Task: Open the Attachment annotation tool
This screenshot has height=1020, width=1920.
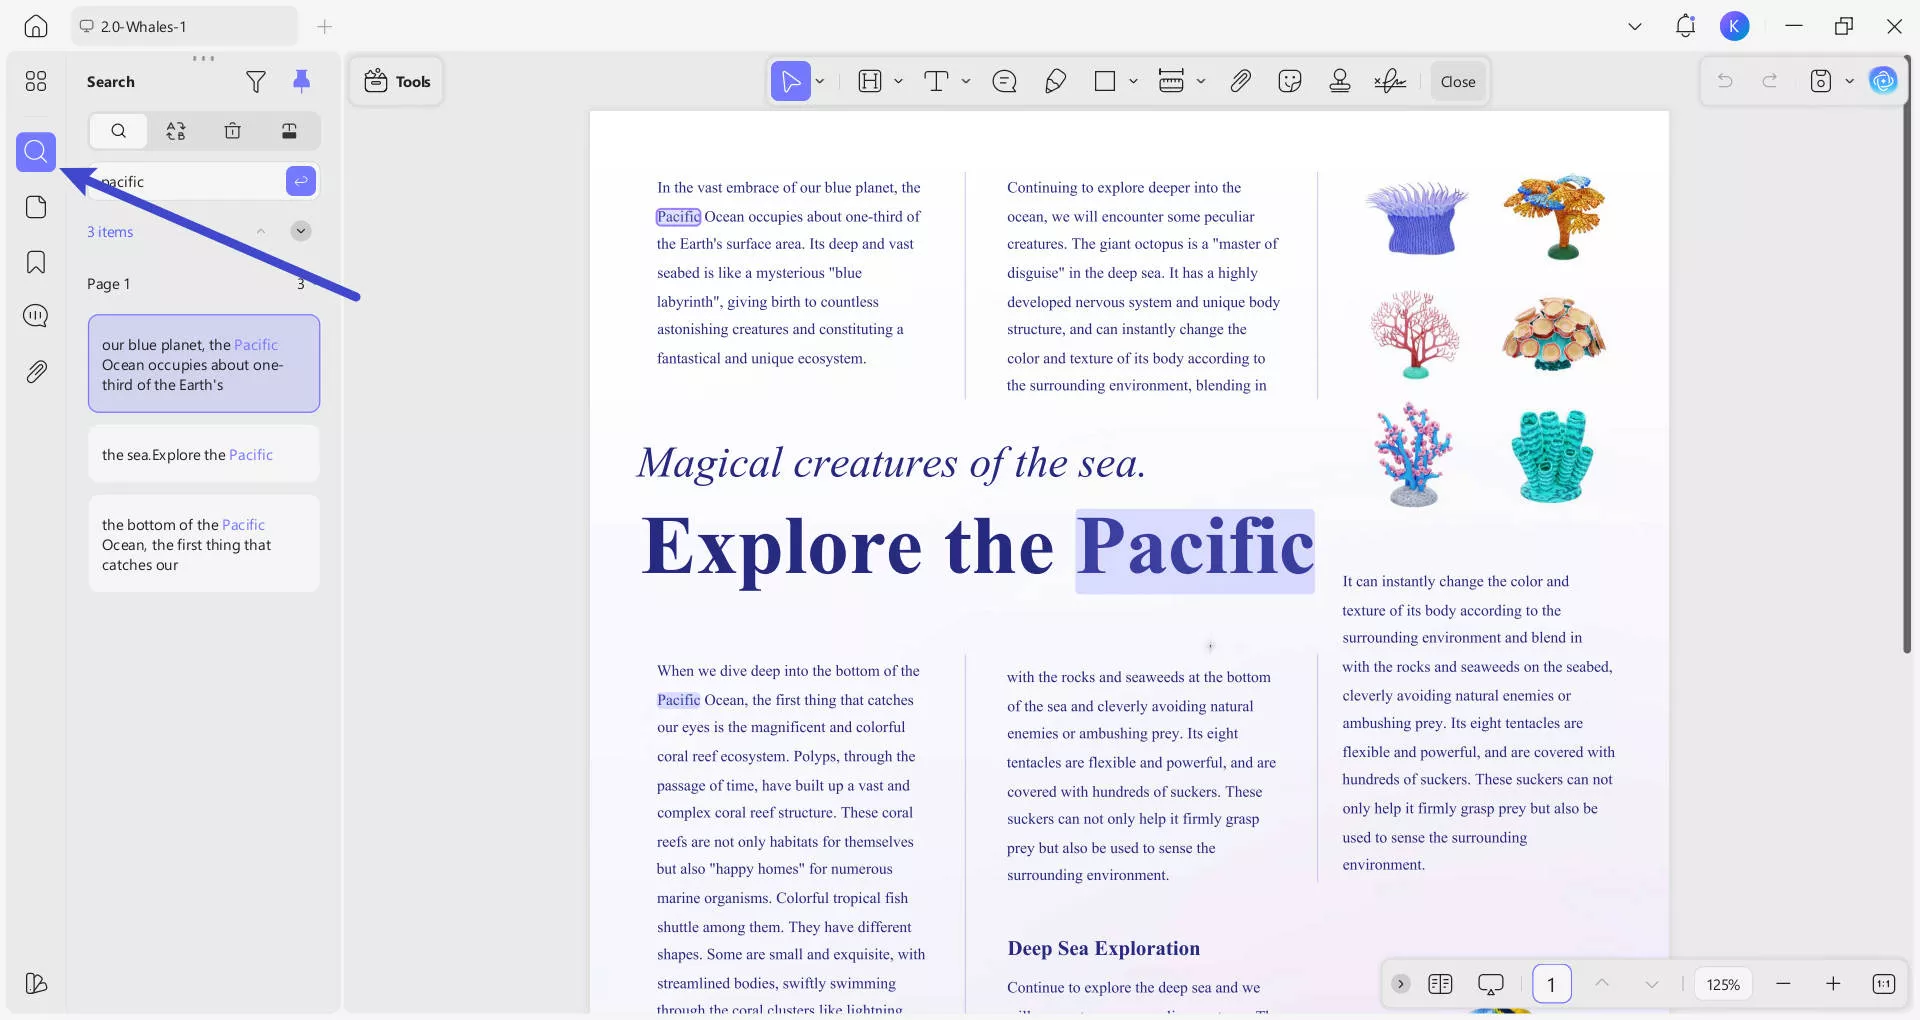Action: [x=1240, y=81]
